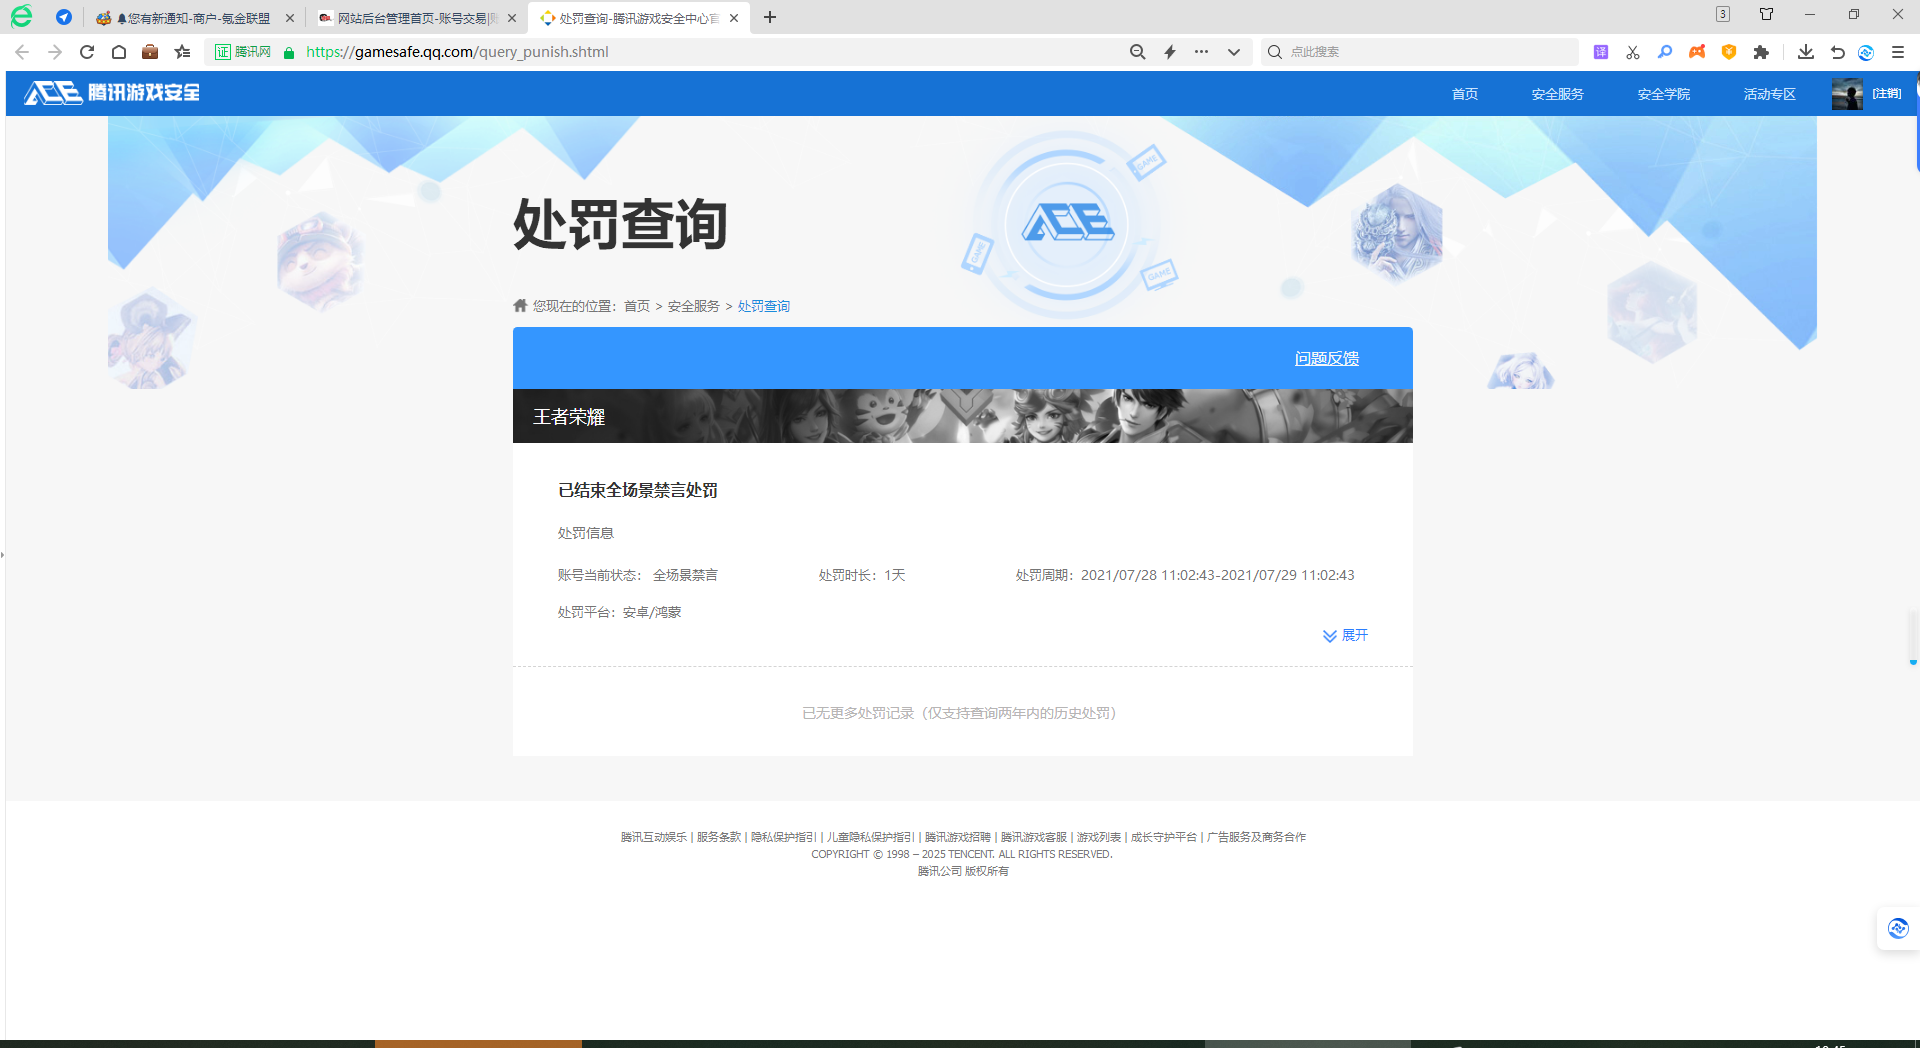Go back to the previous page
The width and height of the screenshot is (1920, 1048).
[22, 52]
